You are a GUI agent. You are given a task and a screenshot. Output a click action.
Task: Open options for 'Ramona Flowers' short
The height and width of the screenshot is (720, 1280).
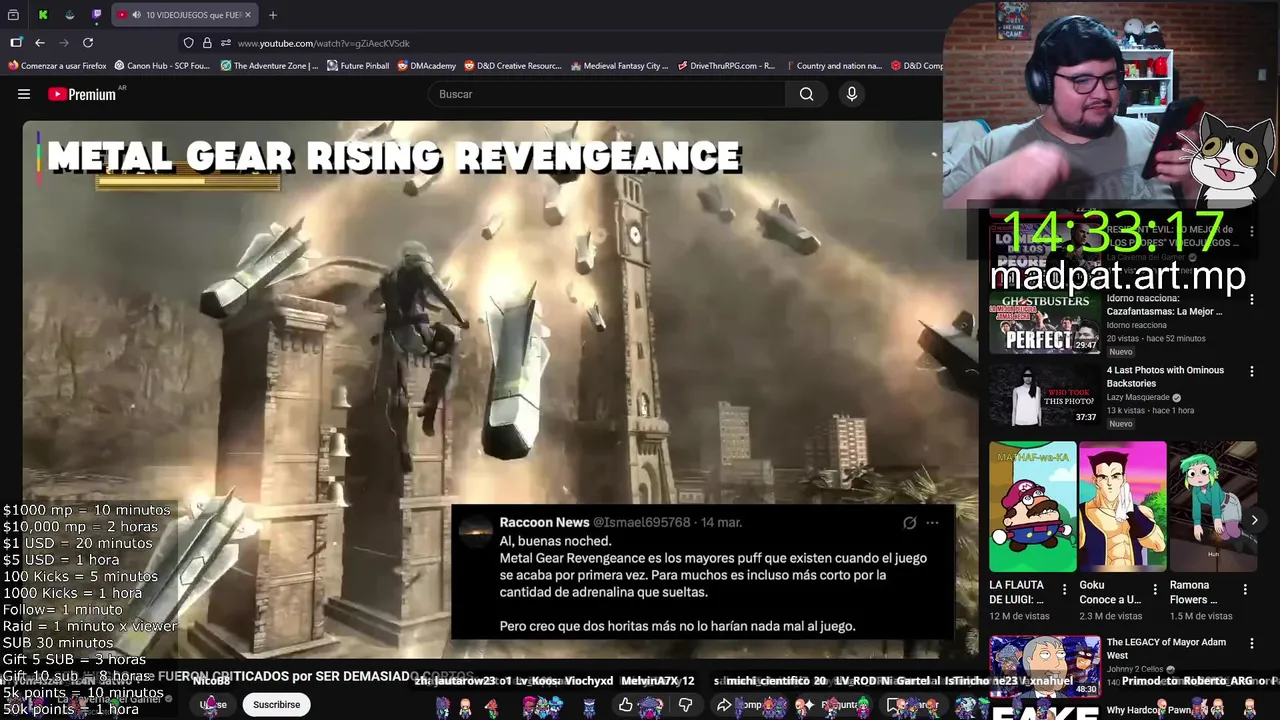point(1245,590)
